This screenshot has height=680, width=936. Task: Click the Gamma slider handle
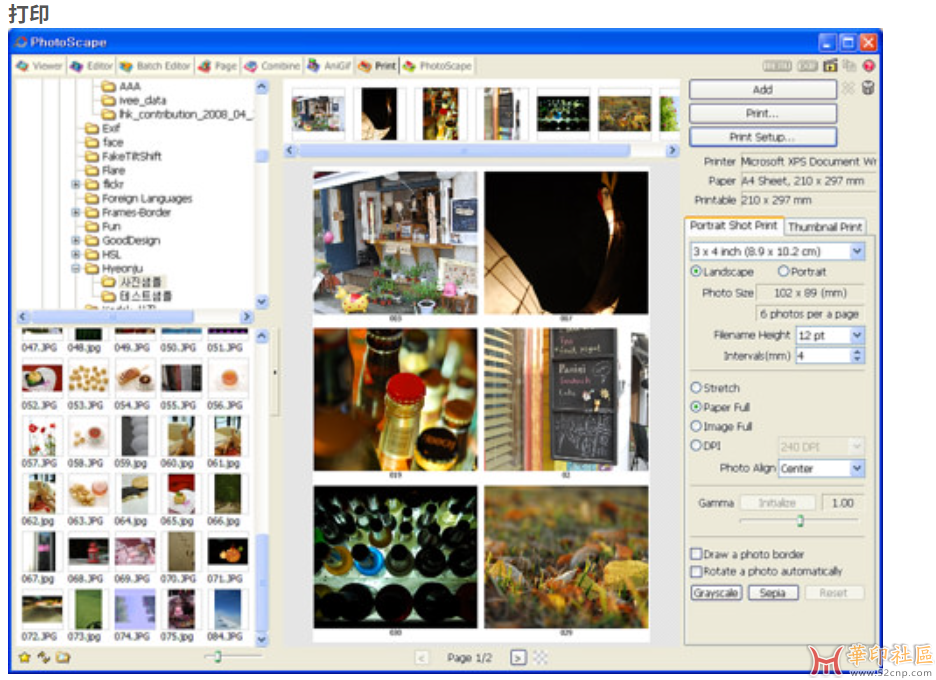coord(800,521)
